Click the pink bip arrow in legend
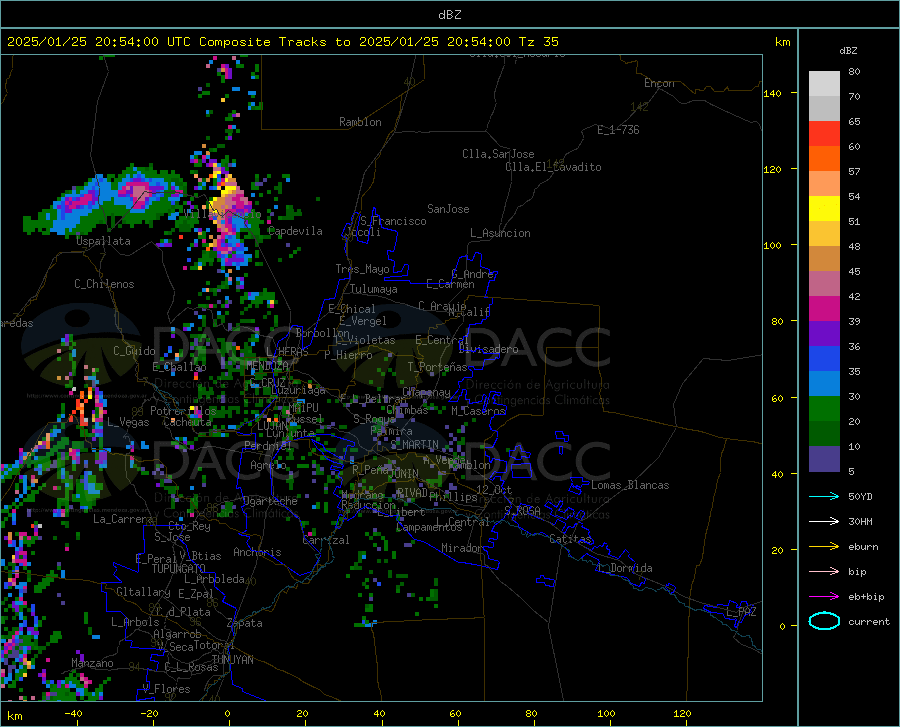Viewport: 900px width, 727px height. click(x=824, y=572)
